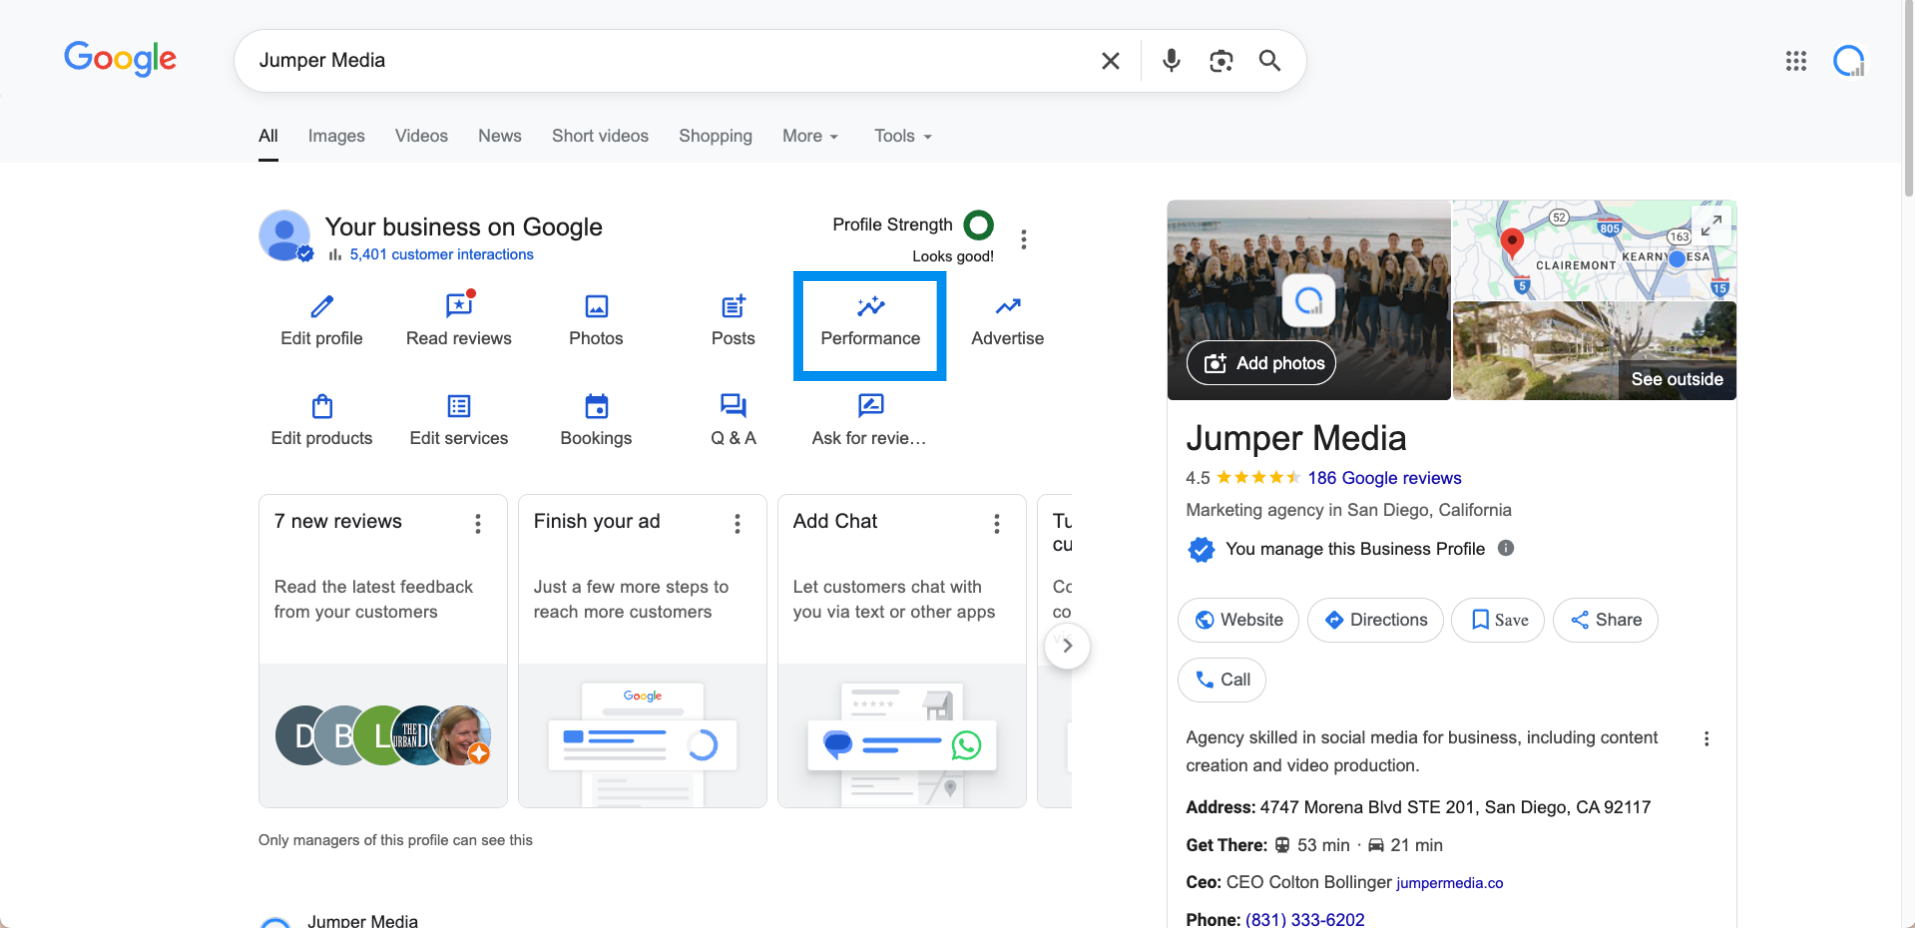Click the Advertise trending icon
Viewport: 1915px width, 928px height.
[1007, 307]
